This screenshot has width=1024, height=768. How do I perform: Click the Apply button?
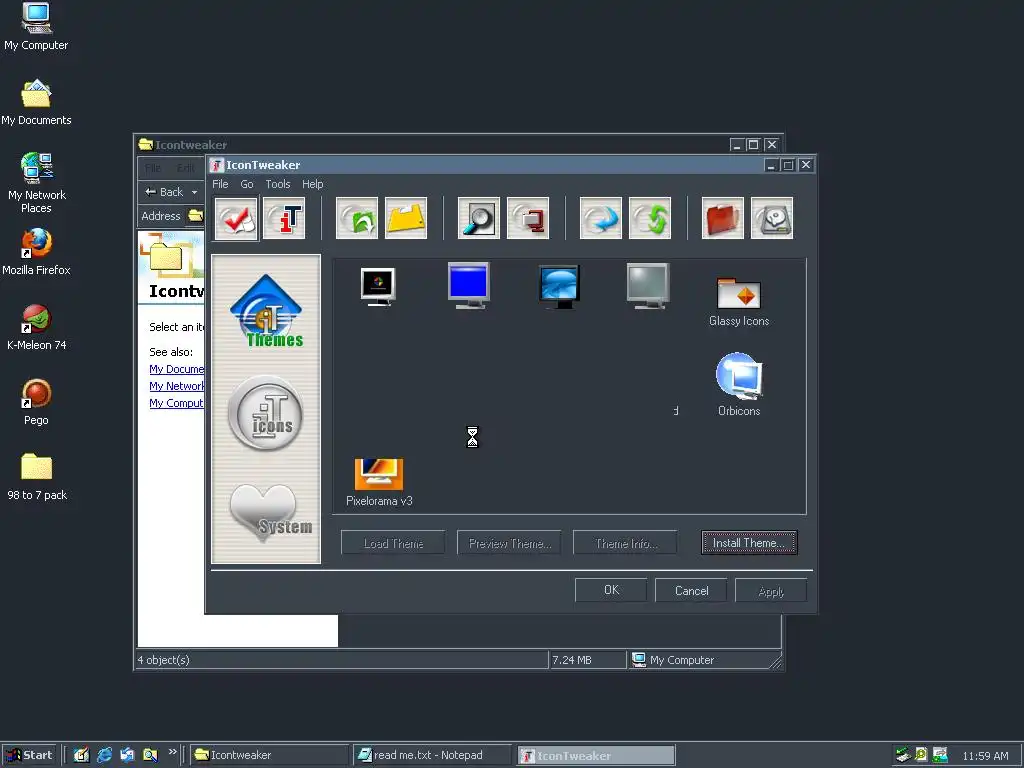pyautogui.click(x=771, y=590)
